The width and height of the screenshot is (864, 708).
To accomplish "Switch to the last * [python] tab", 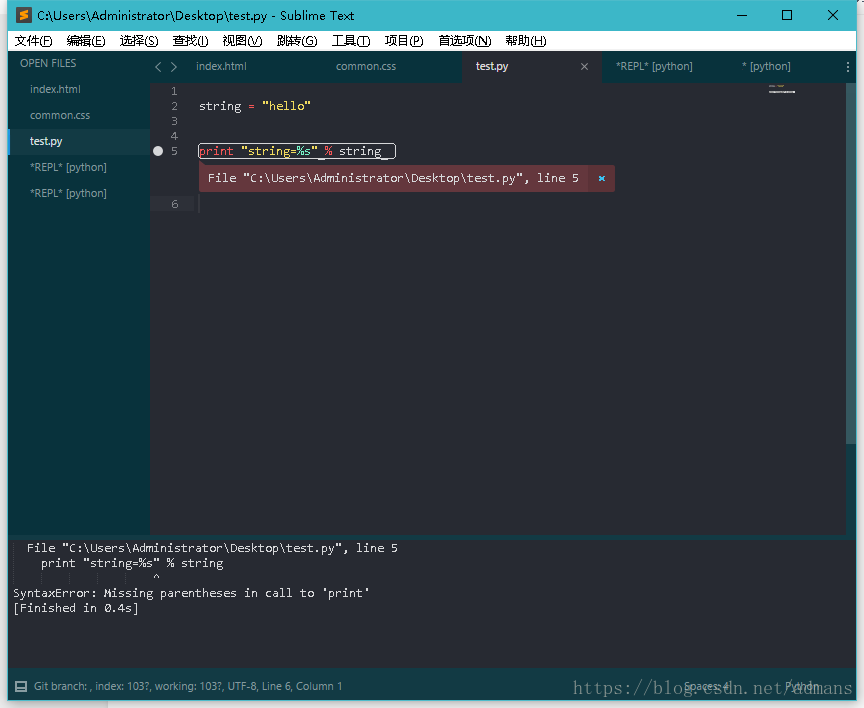I will coord(766,66).
